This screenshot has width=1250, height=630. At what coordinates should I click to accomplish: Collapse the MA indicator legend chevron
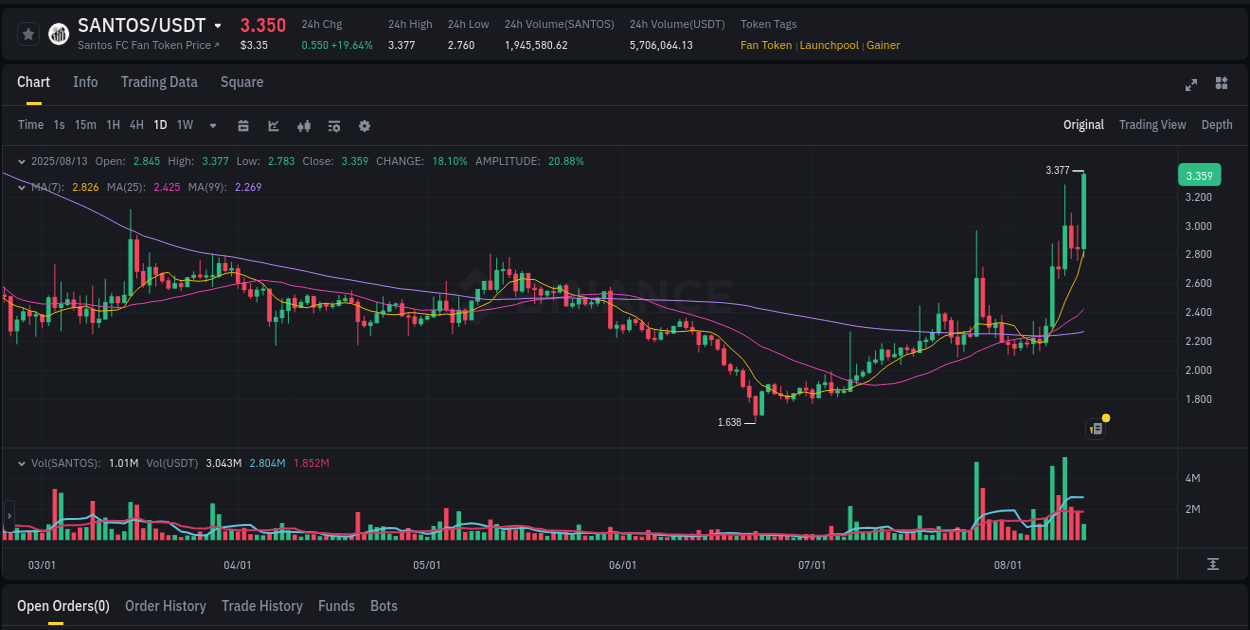click(22, 187)
